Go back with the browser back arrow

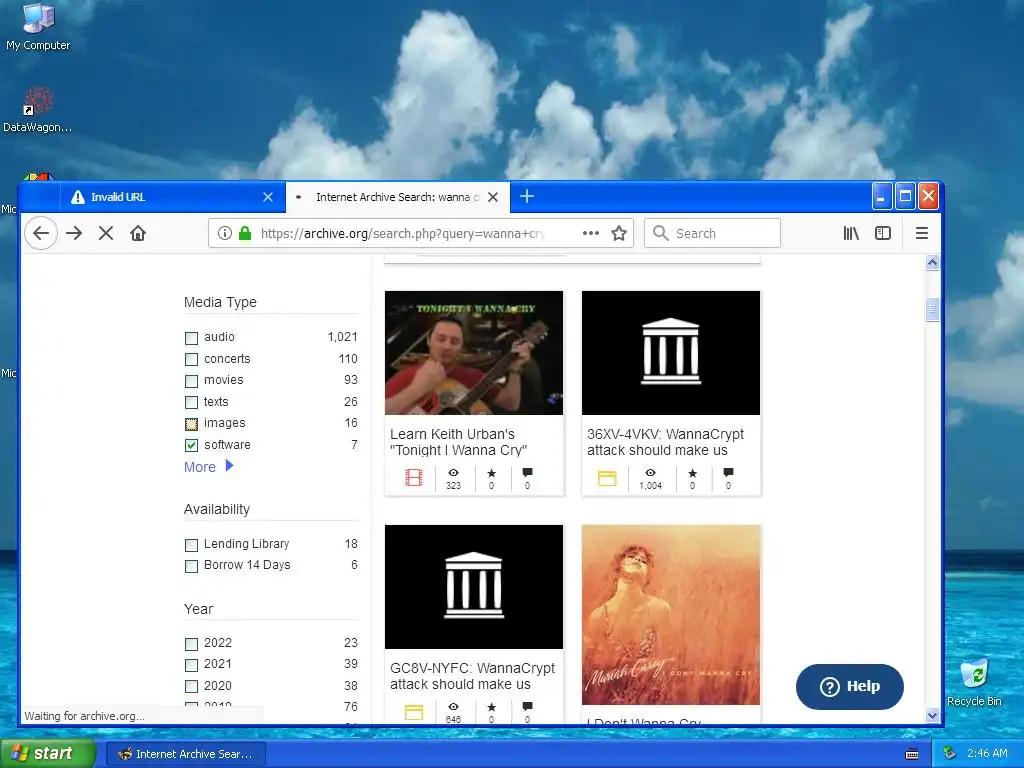(x=41, y=233)
